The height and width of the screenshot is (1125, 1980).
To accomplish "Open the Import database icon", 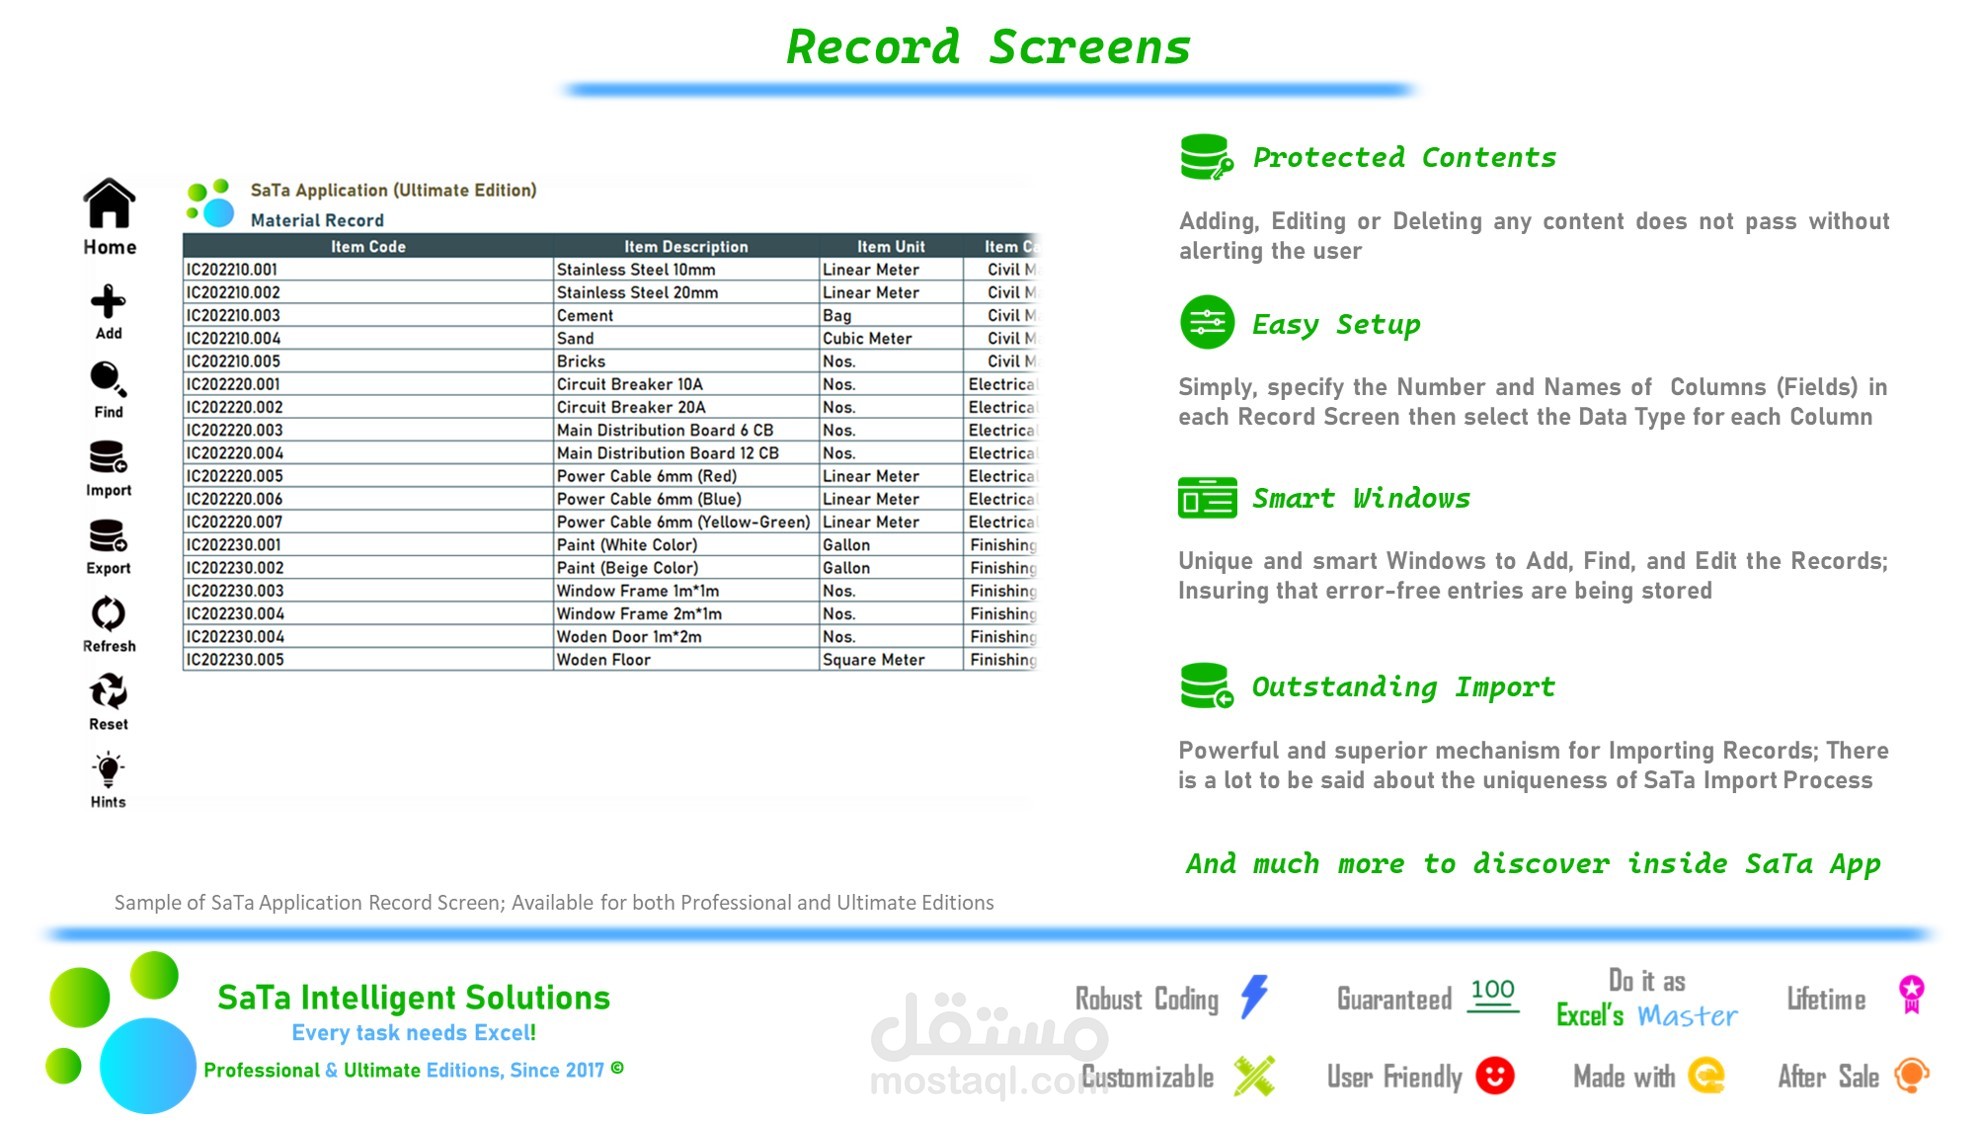I will coord(108,457).
